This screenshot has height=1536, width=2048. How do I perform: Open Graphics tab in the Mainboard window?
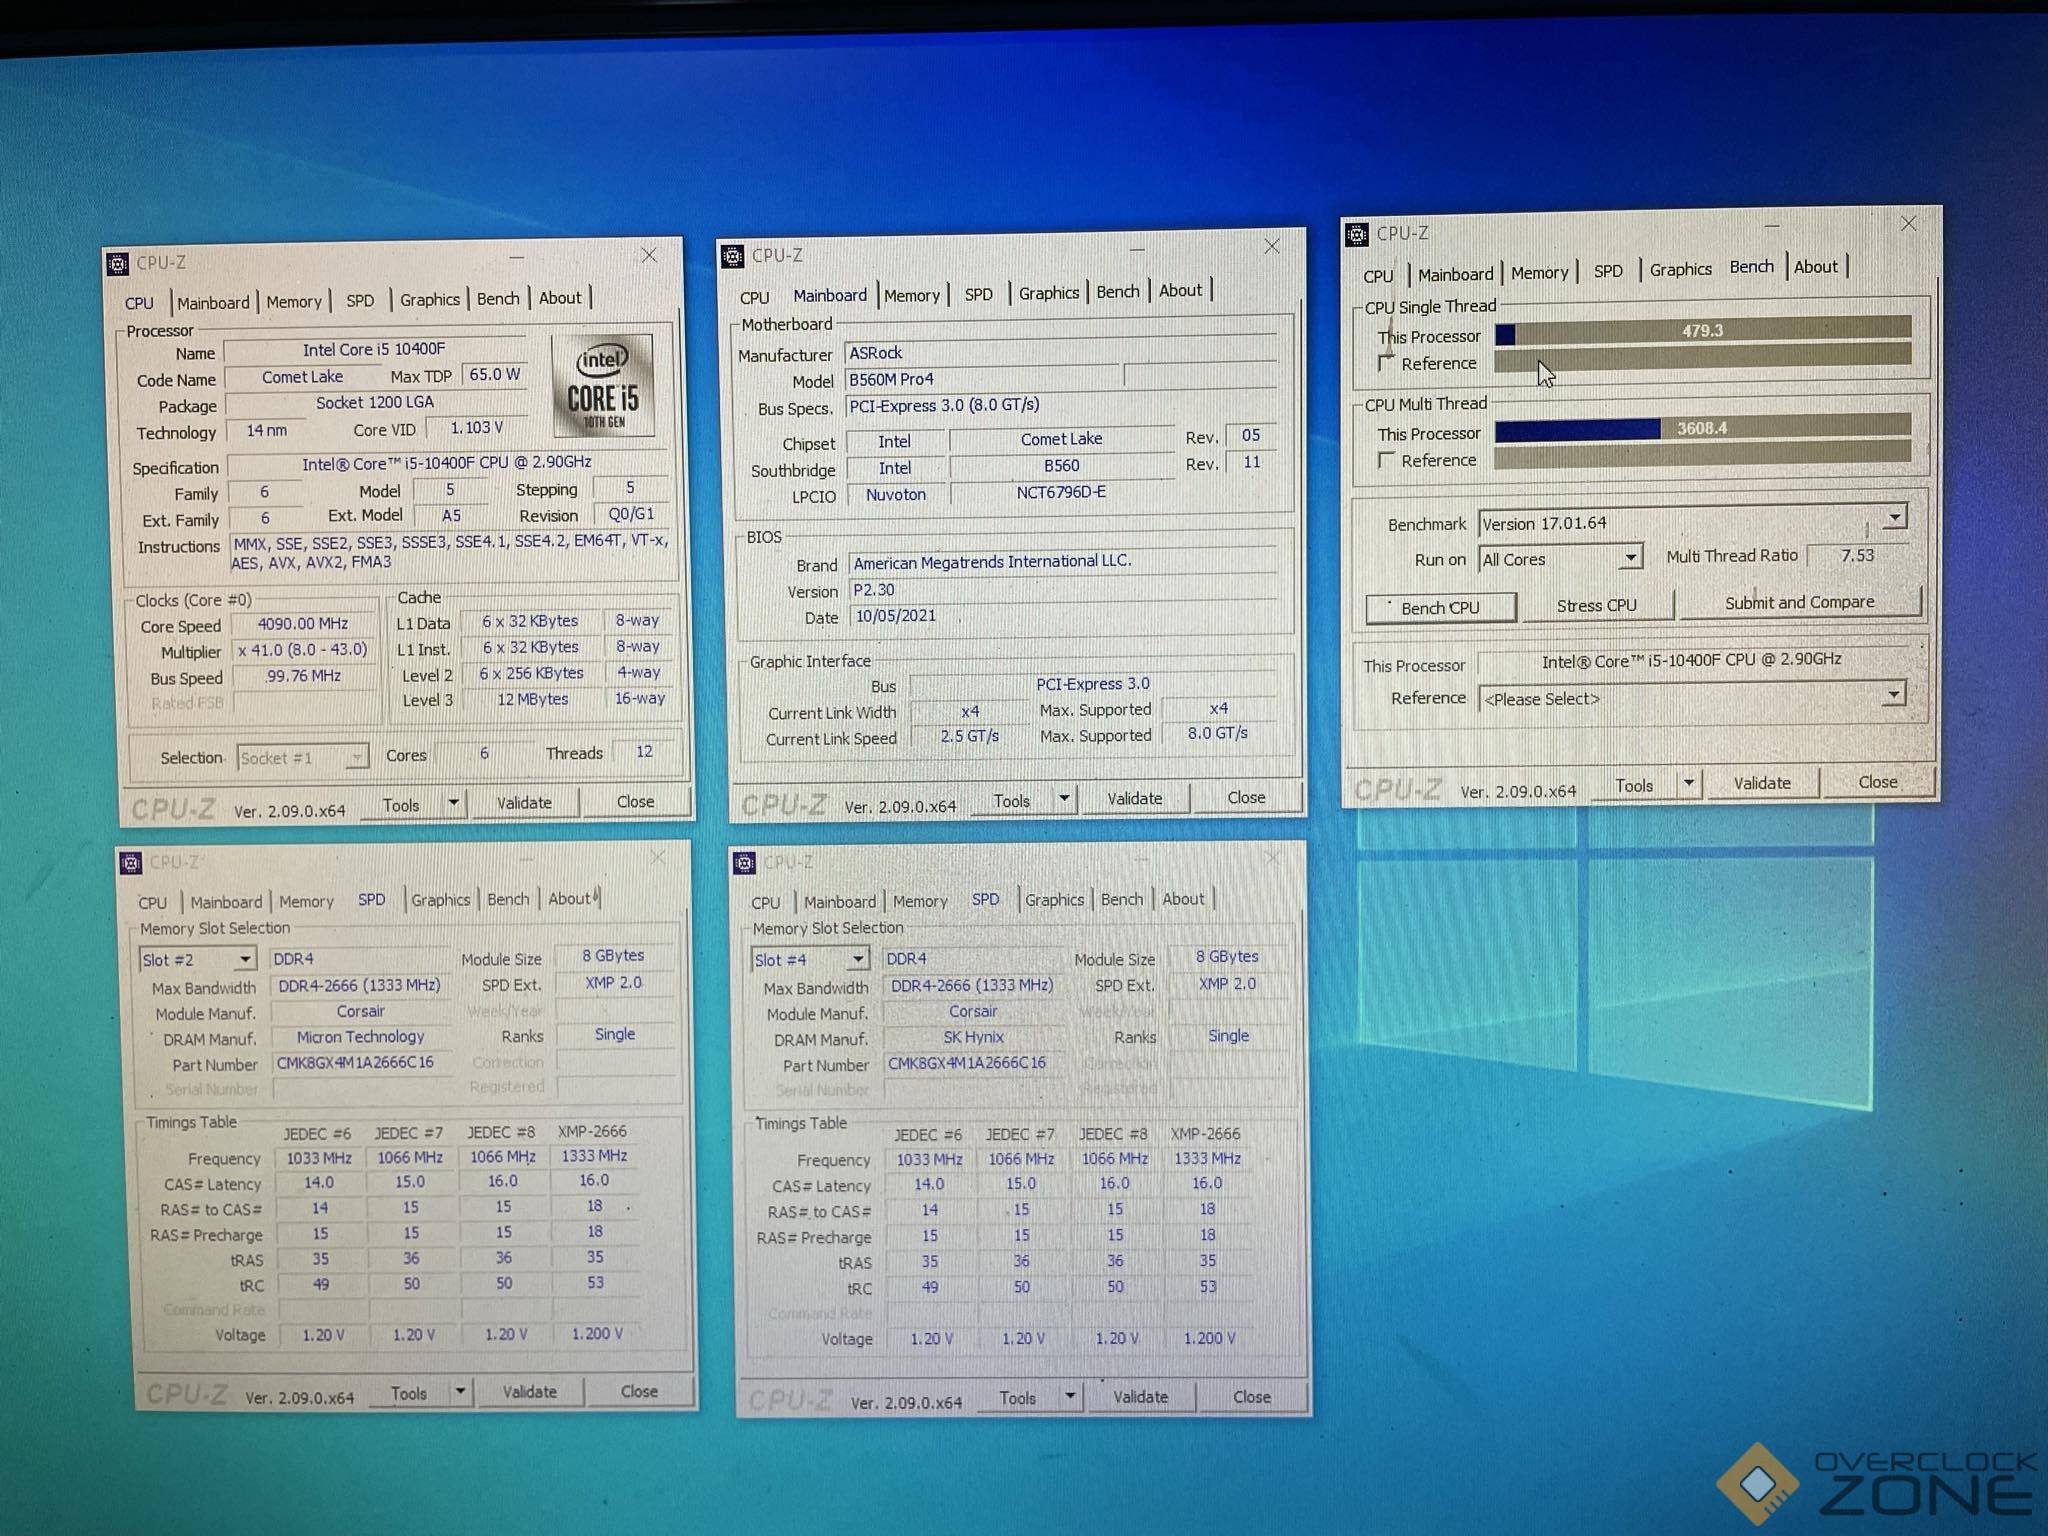1049,293
